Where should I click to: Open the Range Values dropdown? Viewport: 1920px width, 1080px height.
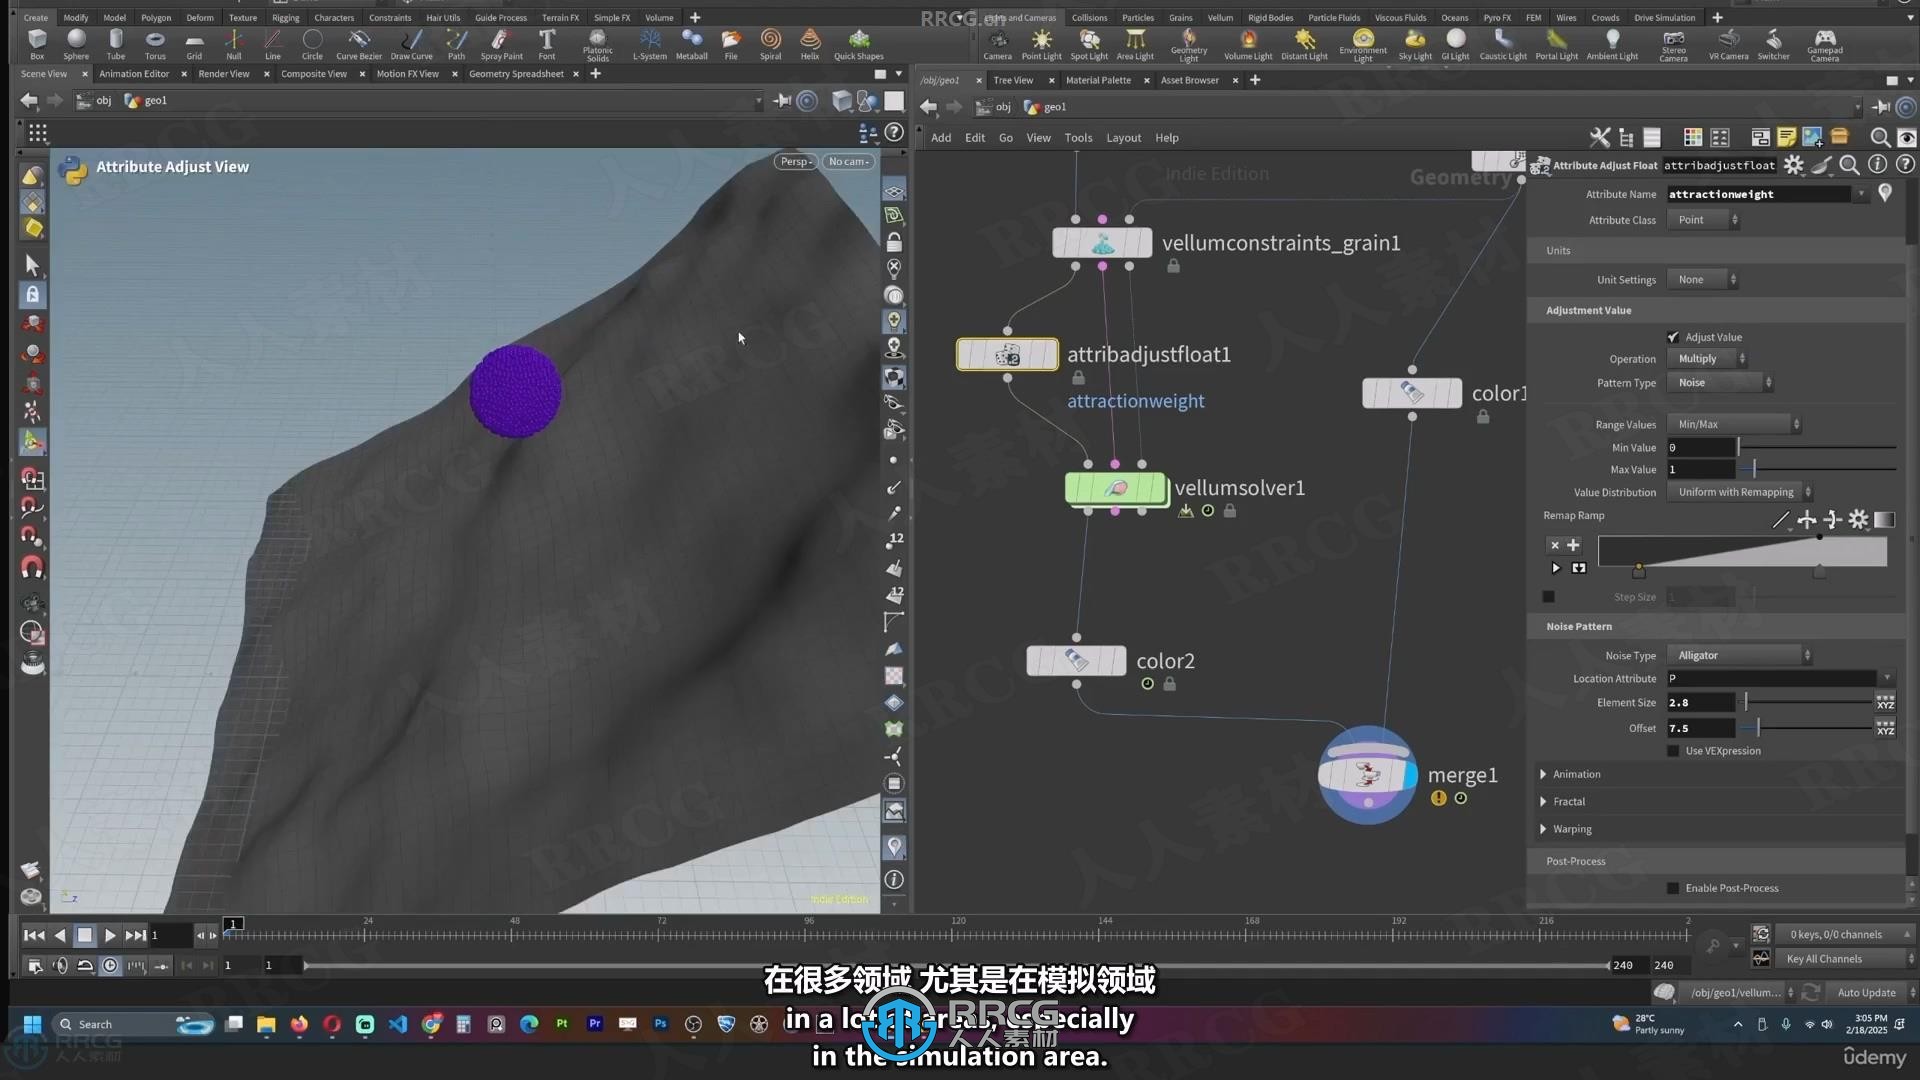coord(1734,425)
